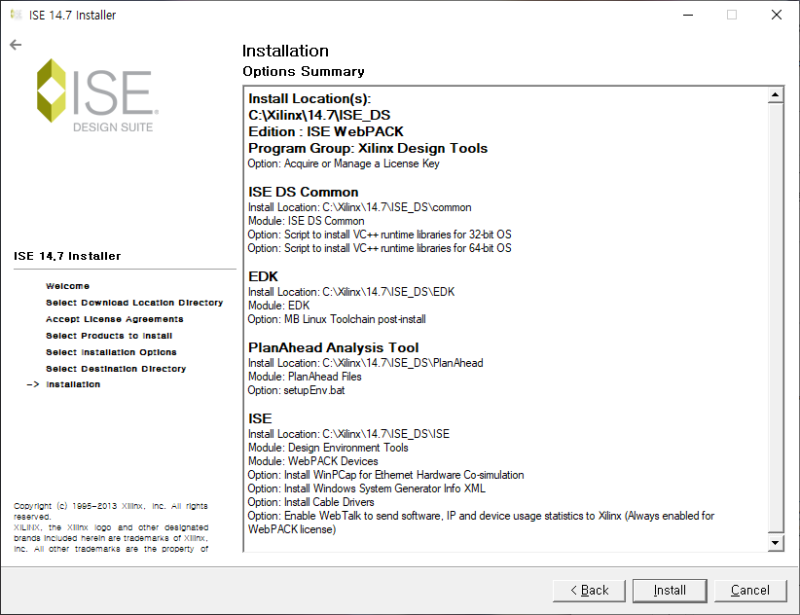Click the 'ISE' section heading

pyautogui.click(x=260, y=419)
